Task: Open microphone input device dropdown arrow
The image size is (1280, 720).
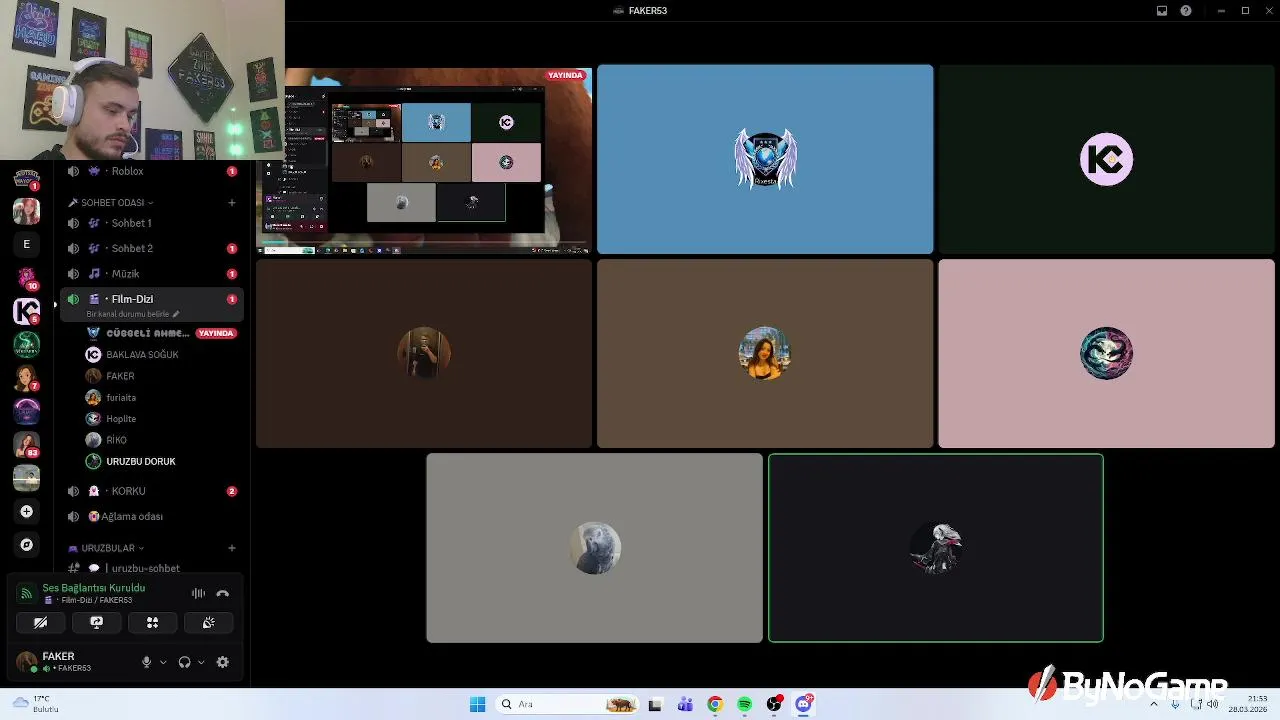Action: pos(163,662)
